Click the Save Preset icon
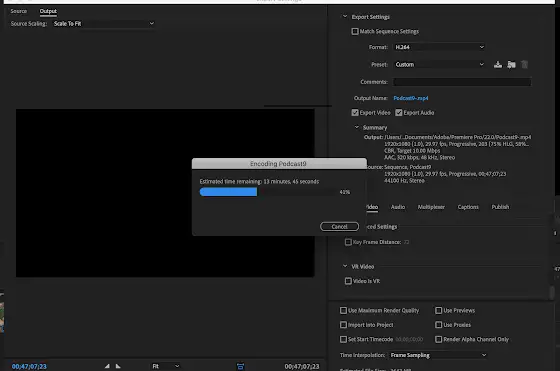 click(498, 65)
